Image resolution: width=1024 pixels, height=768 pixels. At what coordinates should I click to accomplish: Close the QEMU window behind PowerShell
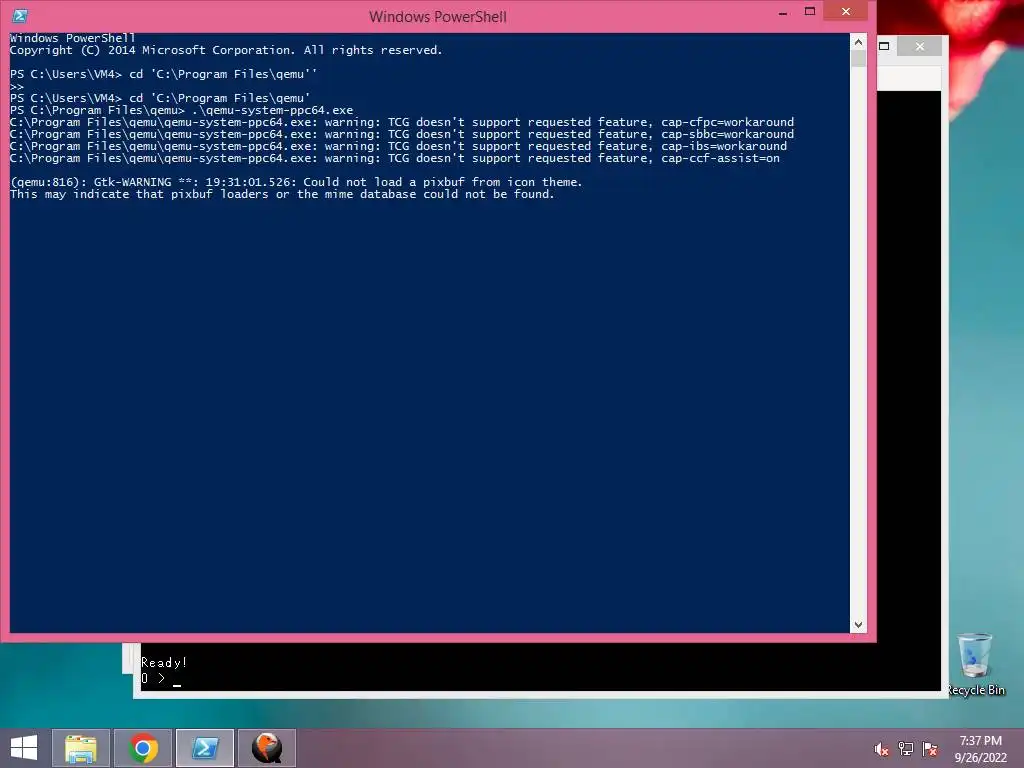(x=920, y=46)
